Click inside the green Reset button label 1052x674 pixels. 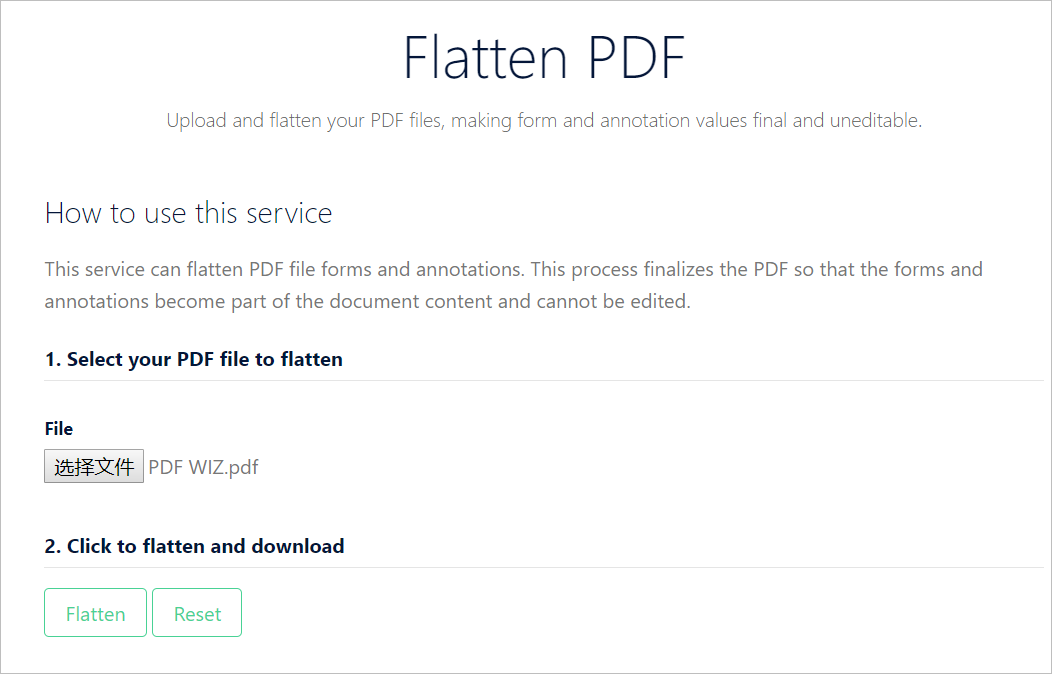(197, 612)
